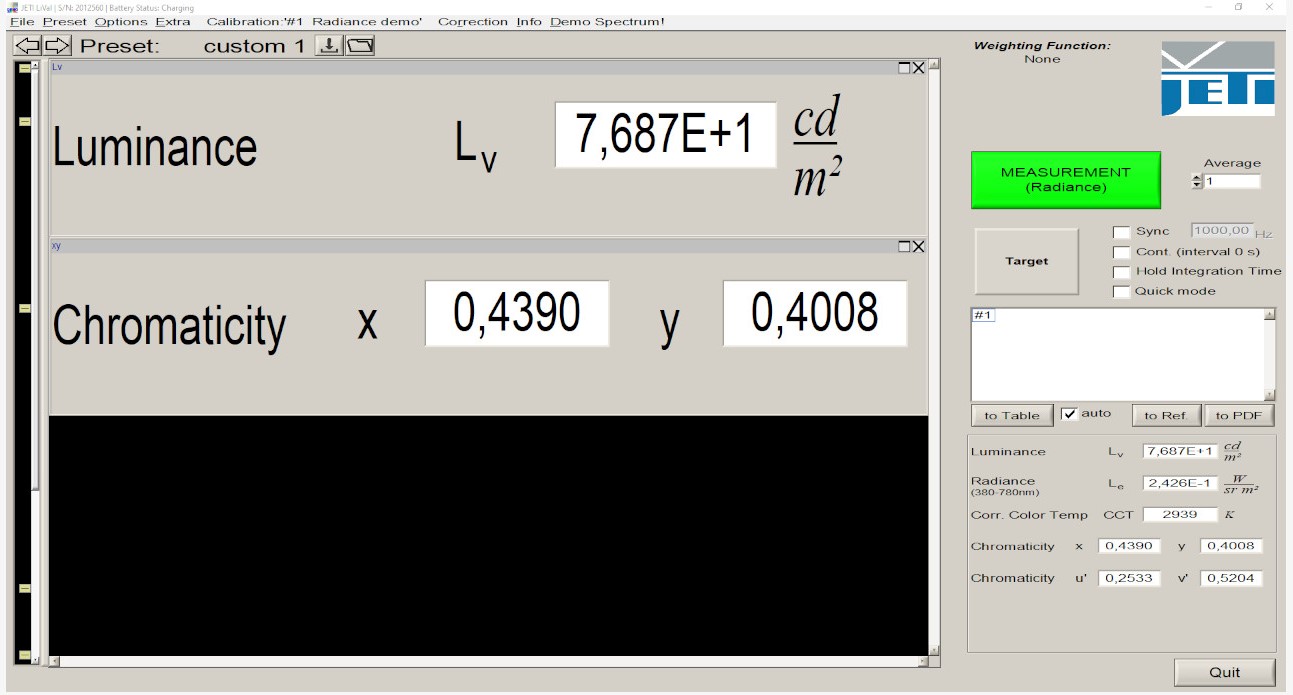This screenshot has width=1293, height=695.
Task: Open the Calibration menu
Action: (x=237, y=20)
